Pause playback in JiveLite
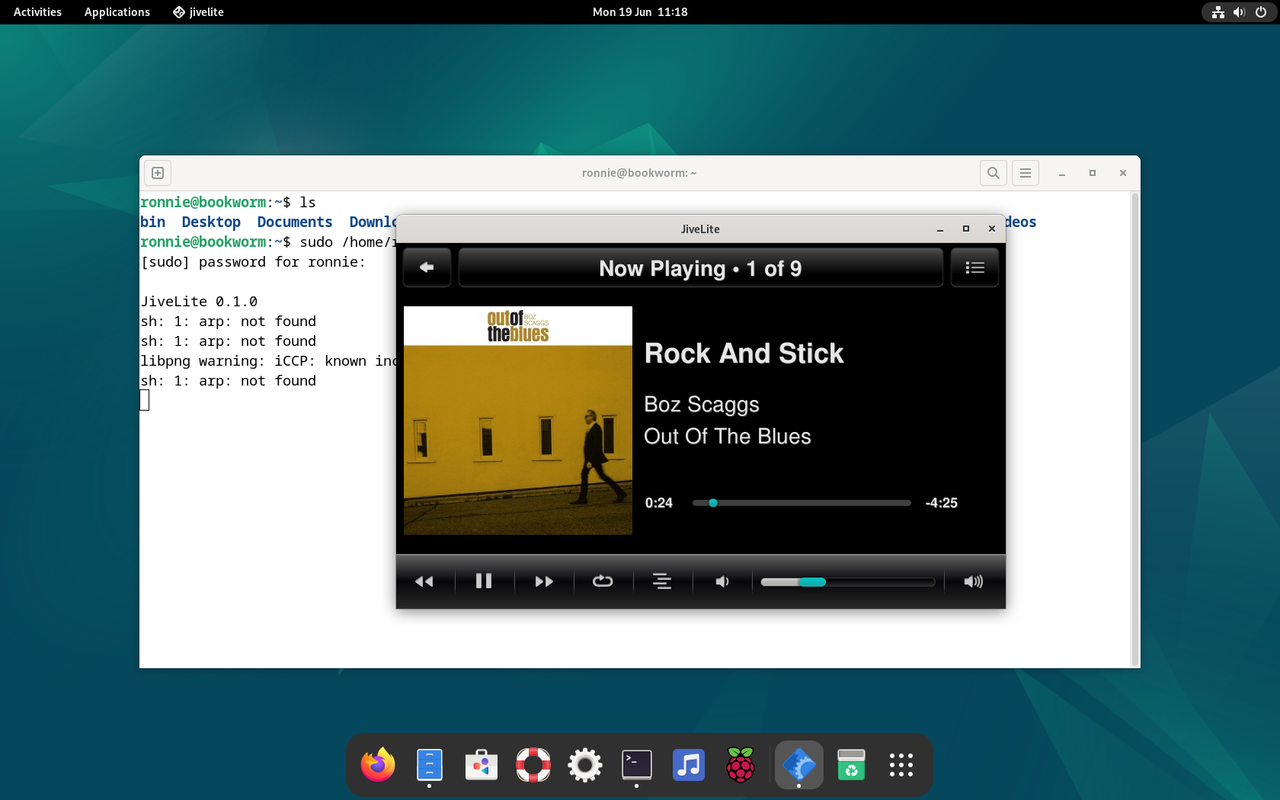Viewport: 1280px width, 800px height. click(x=484, y=581)
